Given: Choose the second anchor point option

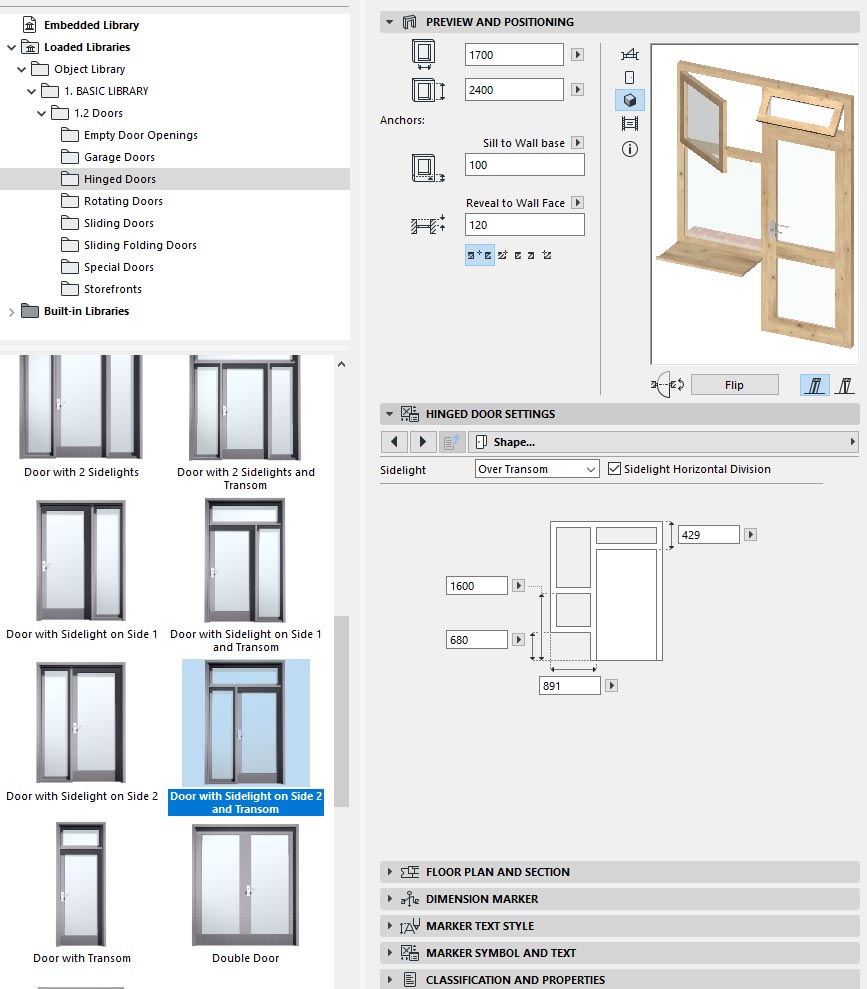Looking at the screenshot, I should [x=503, y=255].
